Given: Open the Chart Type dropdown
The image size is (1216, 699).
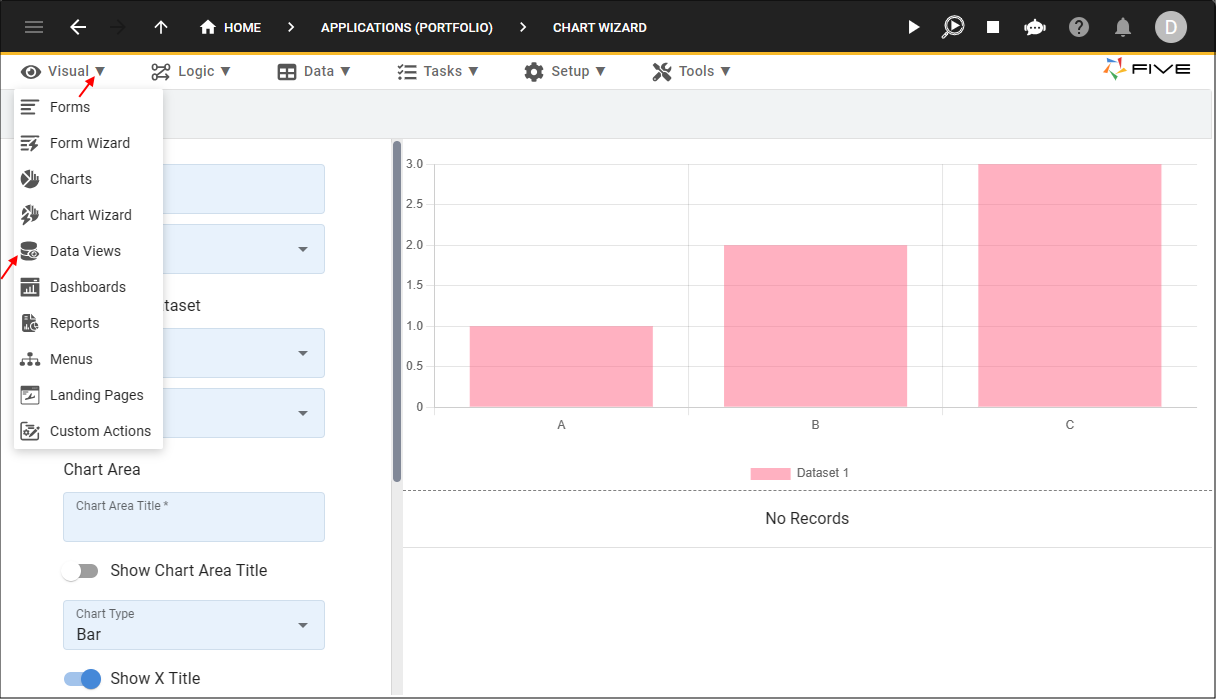Looking at the screenshot, I should click(x=194, y=625).
